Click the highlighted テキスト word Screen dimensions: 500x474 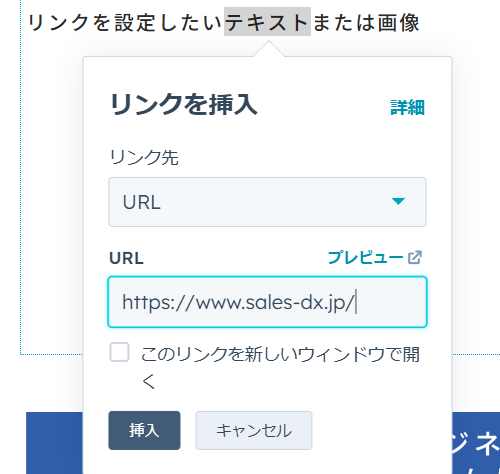click(267, 22)
